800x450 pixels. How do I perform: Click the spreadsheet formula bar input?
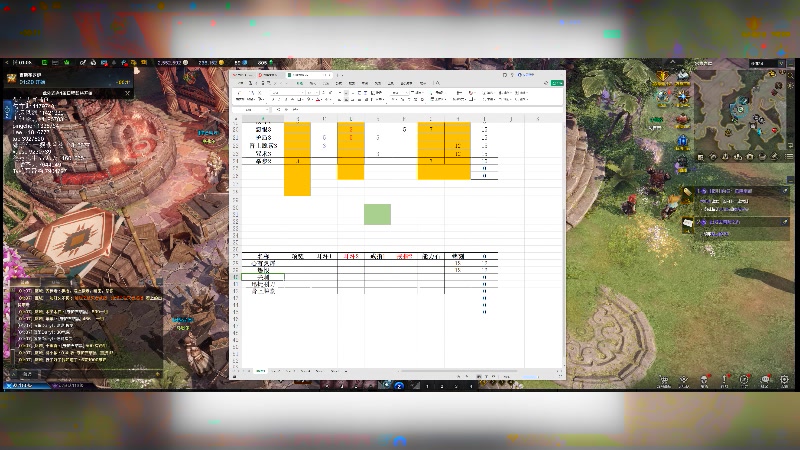click(431, 110)
